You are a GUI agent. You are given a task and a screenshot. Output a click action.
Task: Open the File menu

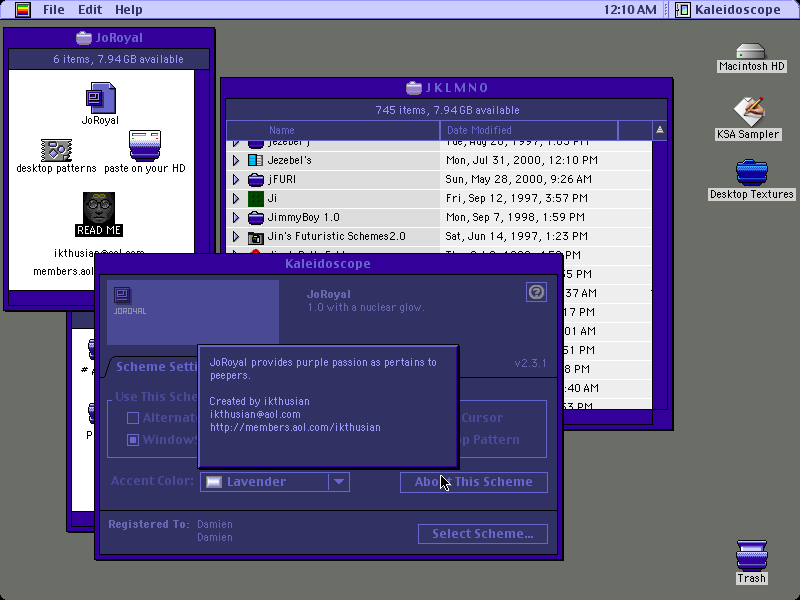(54, 9)
